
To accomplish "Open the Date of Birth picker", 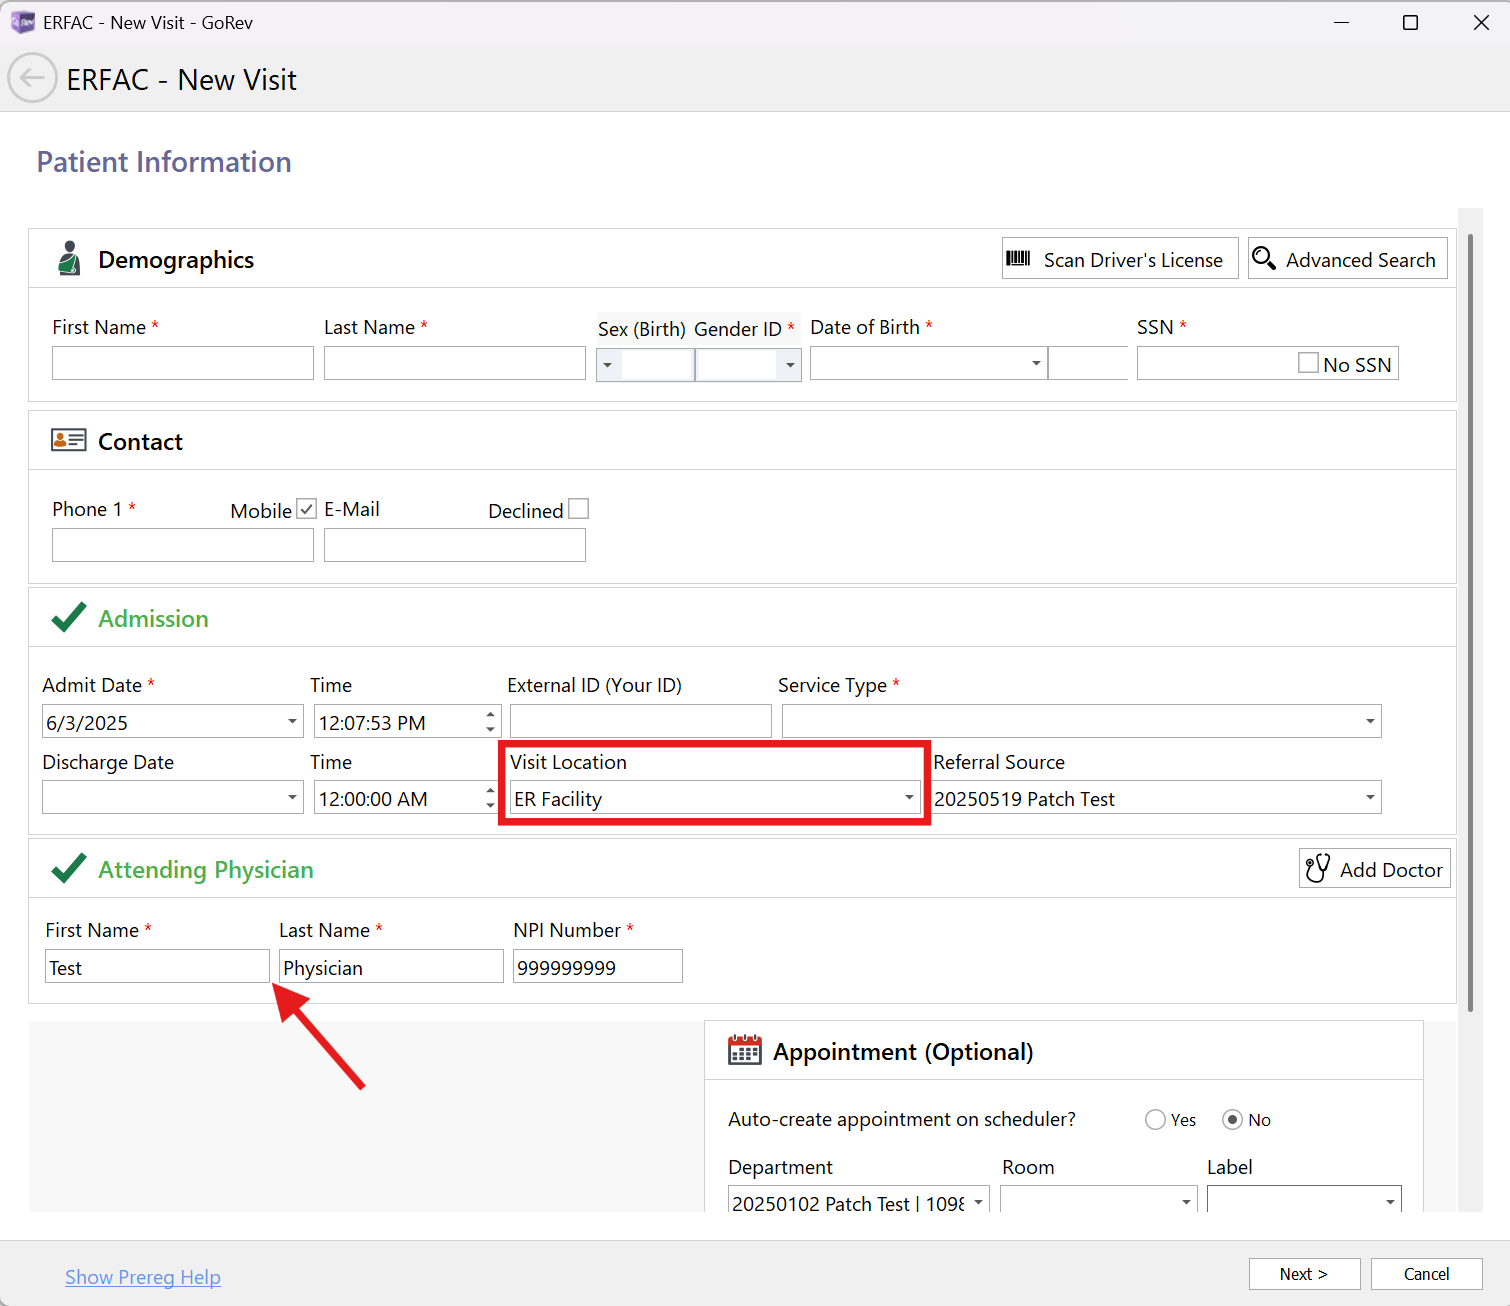I will [x=1036, y=363].
